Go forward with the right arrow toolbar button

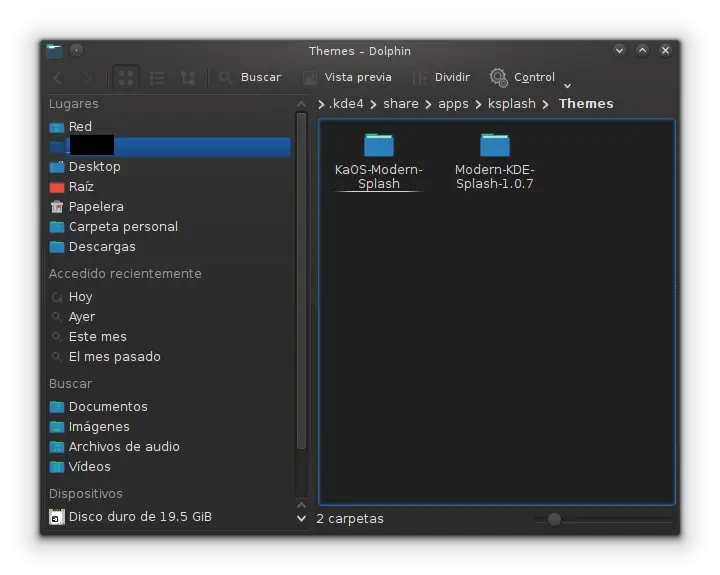87,78
